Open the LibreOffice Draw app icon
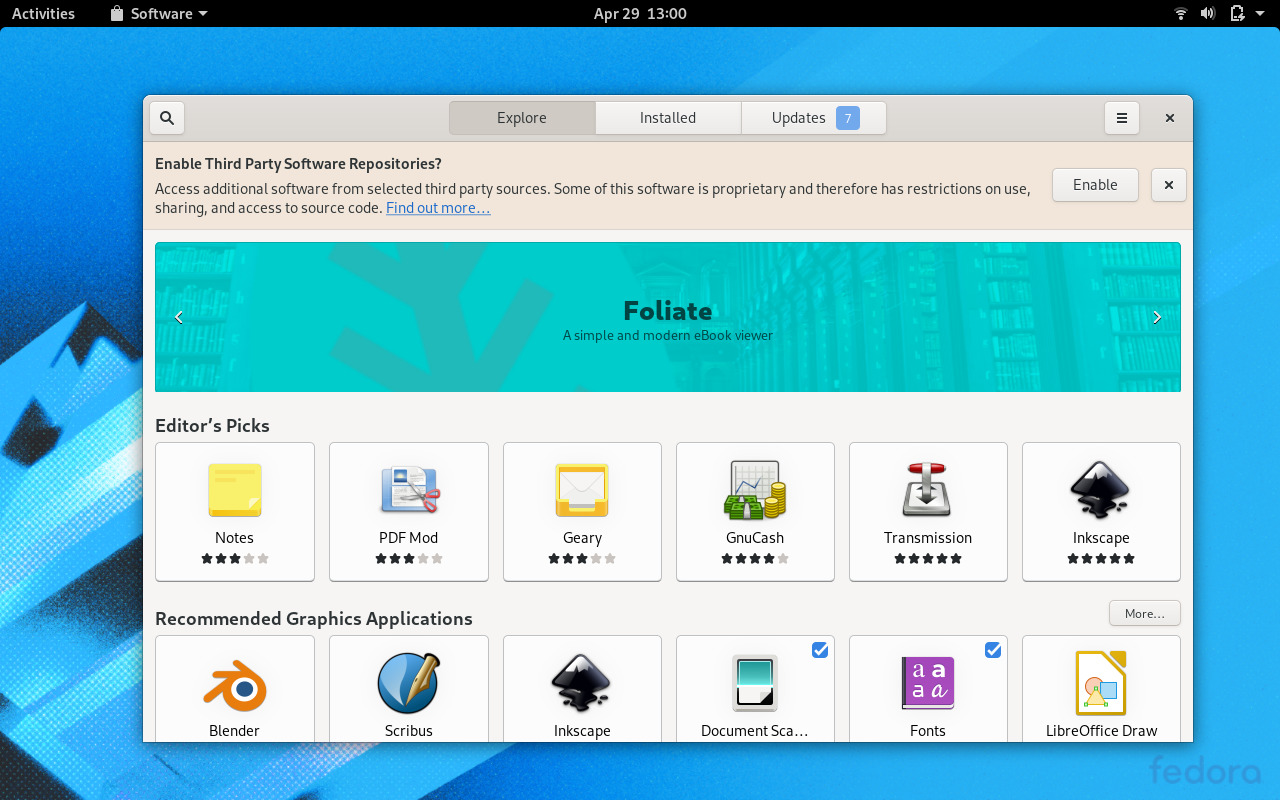This screenshot has height=800, width=1280. click(x=1101, y=684)
